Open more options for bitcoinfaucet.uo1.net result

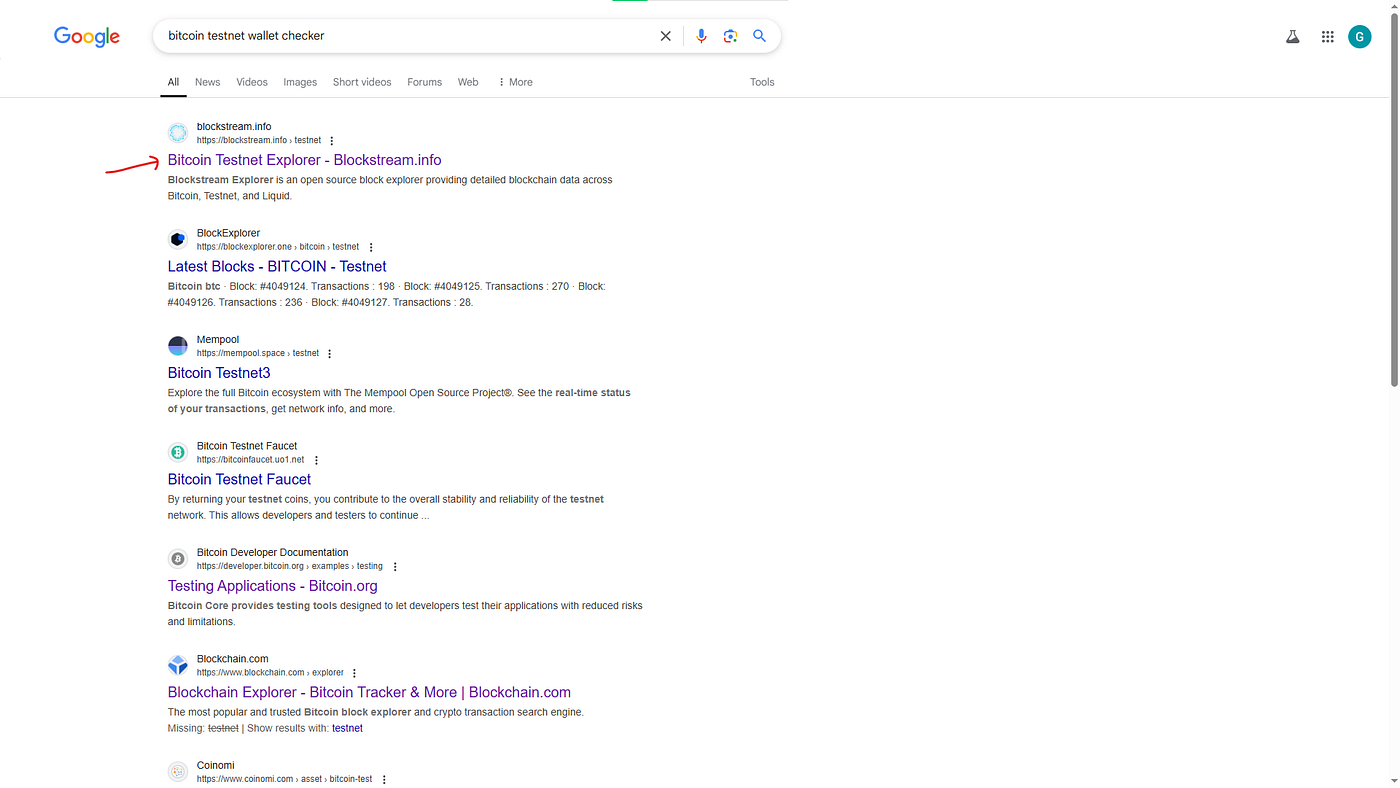(317, 460)
